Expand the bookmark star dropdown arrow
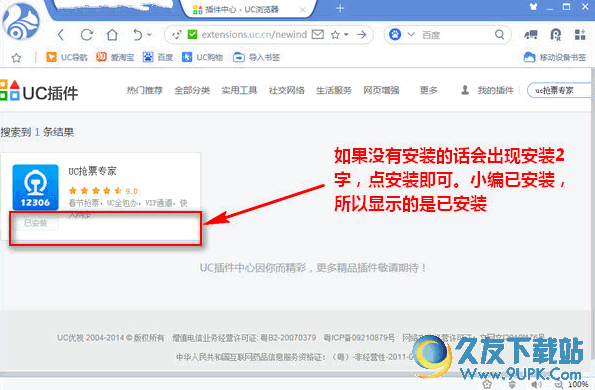This screenshot has width=595, height=390. (x=346, y=35)
